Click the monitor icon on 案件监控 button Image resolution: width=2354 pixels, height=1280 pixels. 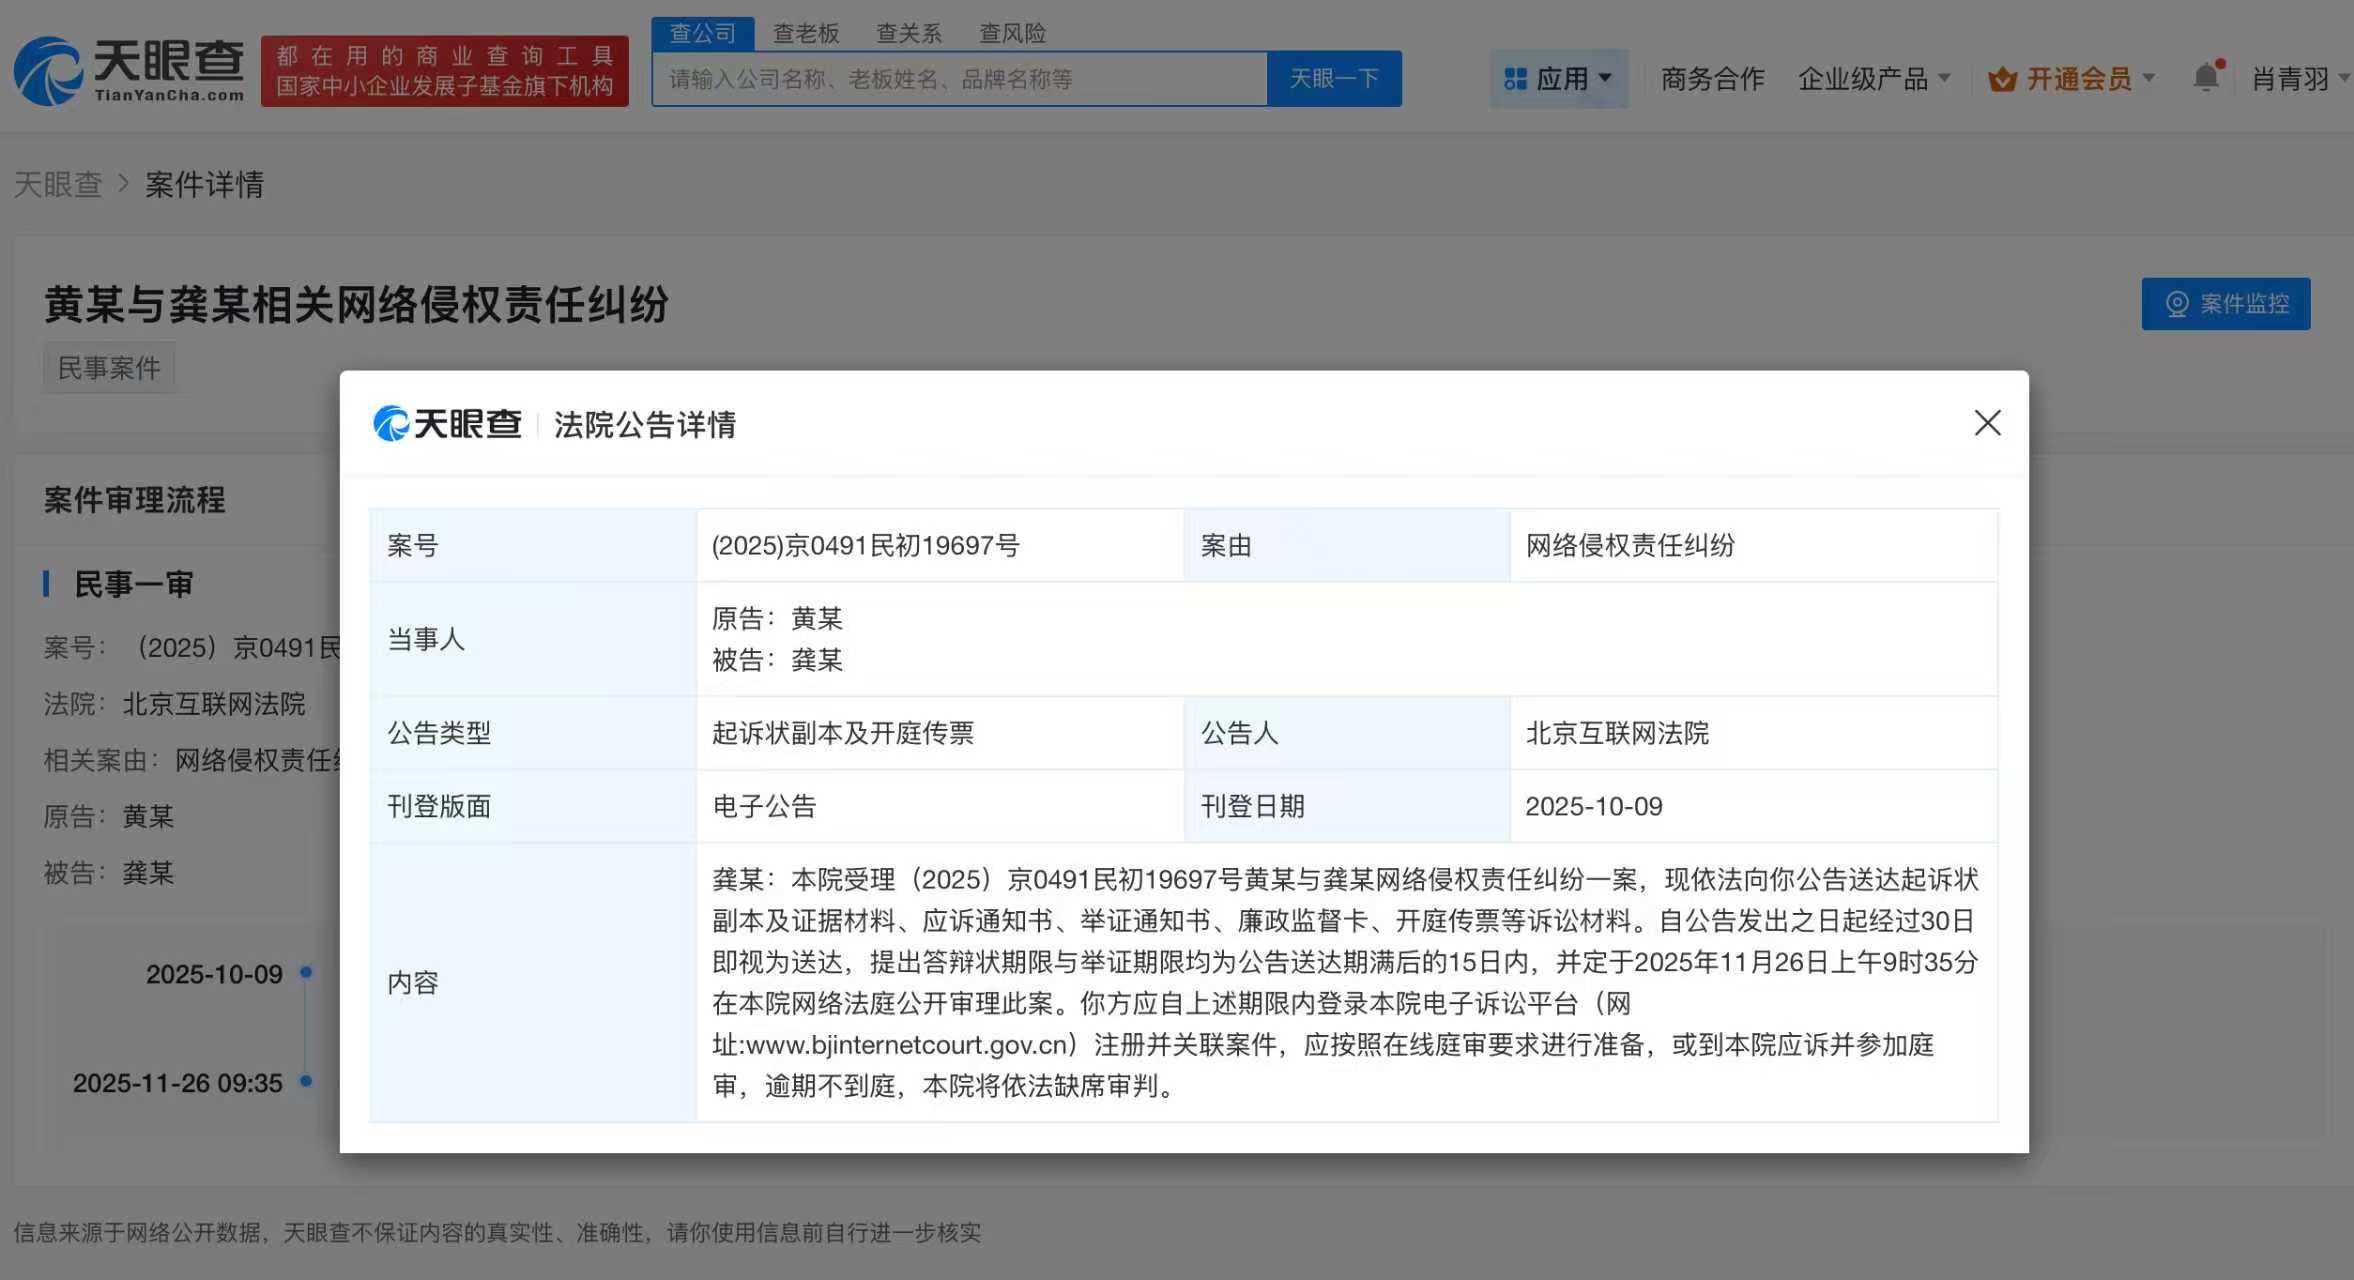(x=2180, y=304)
